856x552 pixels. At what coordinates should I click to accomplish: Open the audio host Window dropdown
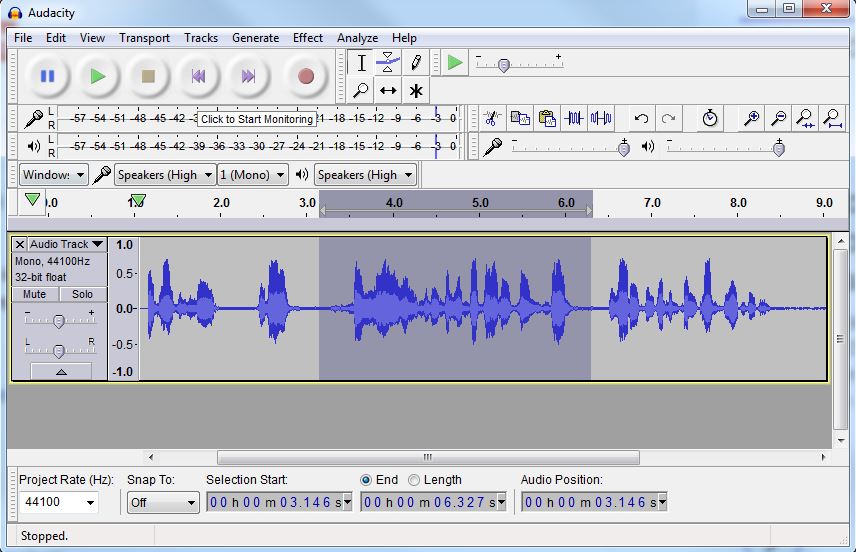[54, 175]
